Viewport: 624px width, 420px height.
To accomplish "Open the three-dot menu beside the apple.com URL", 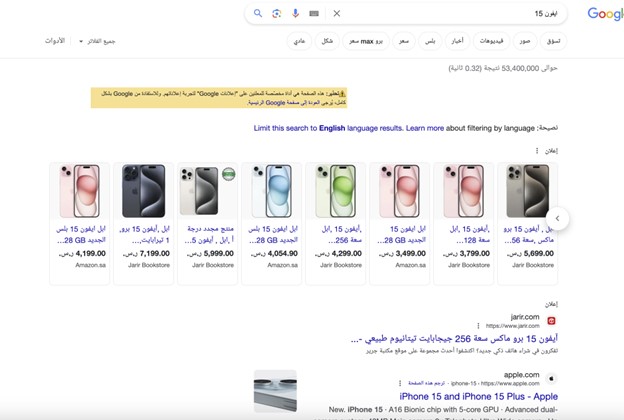I will point(400,383).
